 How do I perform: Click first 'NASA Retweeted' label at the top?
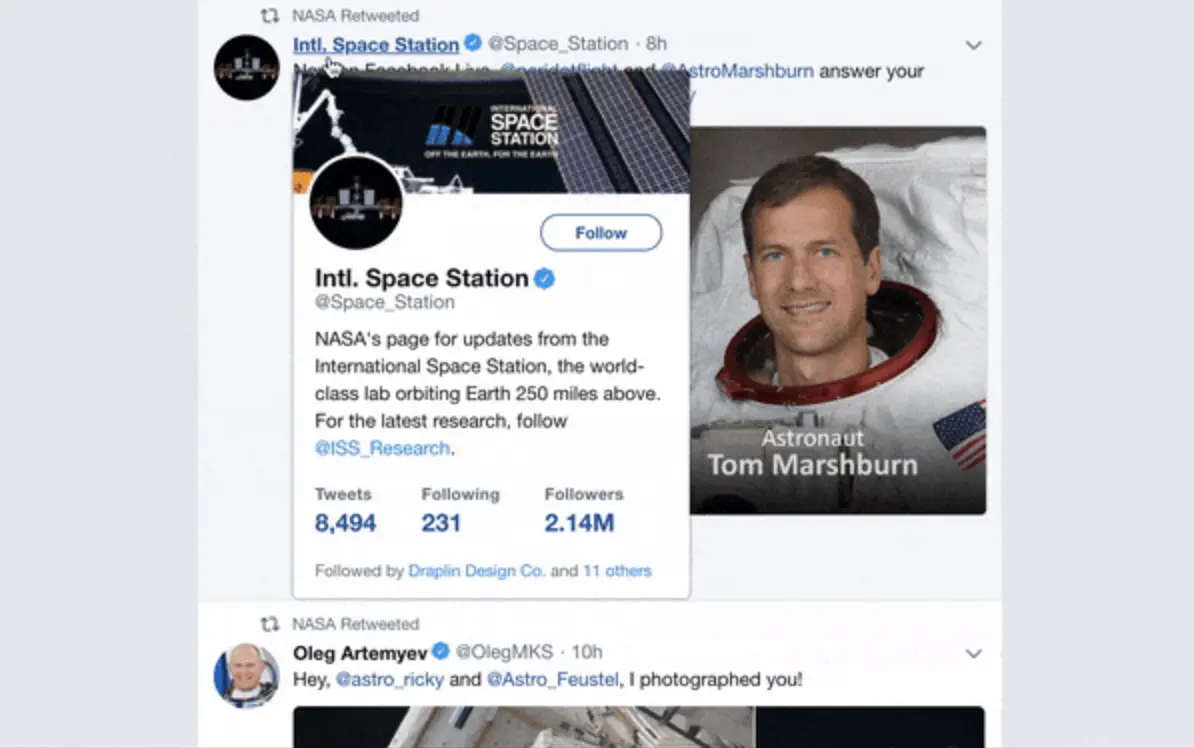tap(356, 15)
